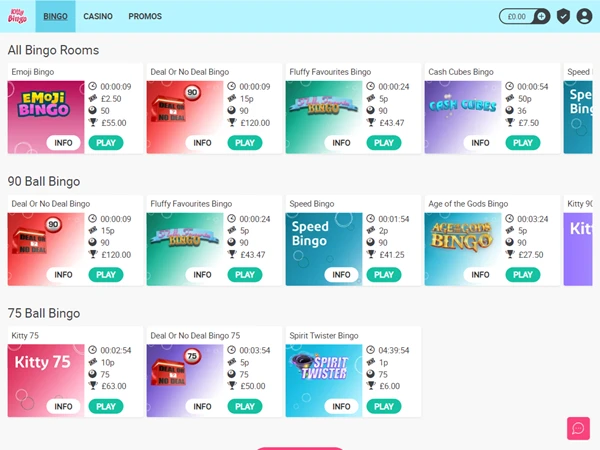The image size is (600, 450).
Task: Click the Spirit Twister Bingo room title
Action: [x=324, y=336]
